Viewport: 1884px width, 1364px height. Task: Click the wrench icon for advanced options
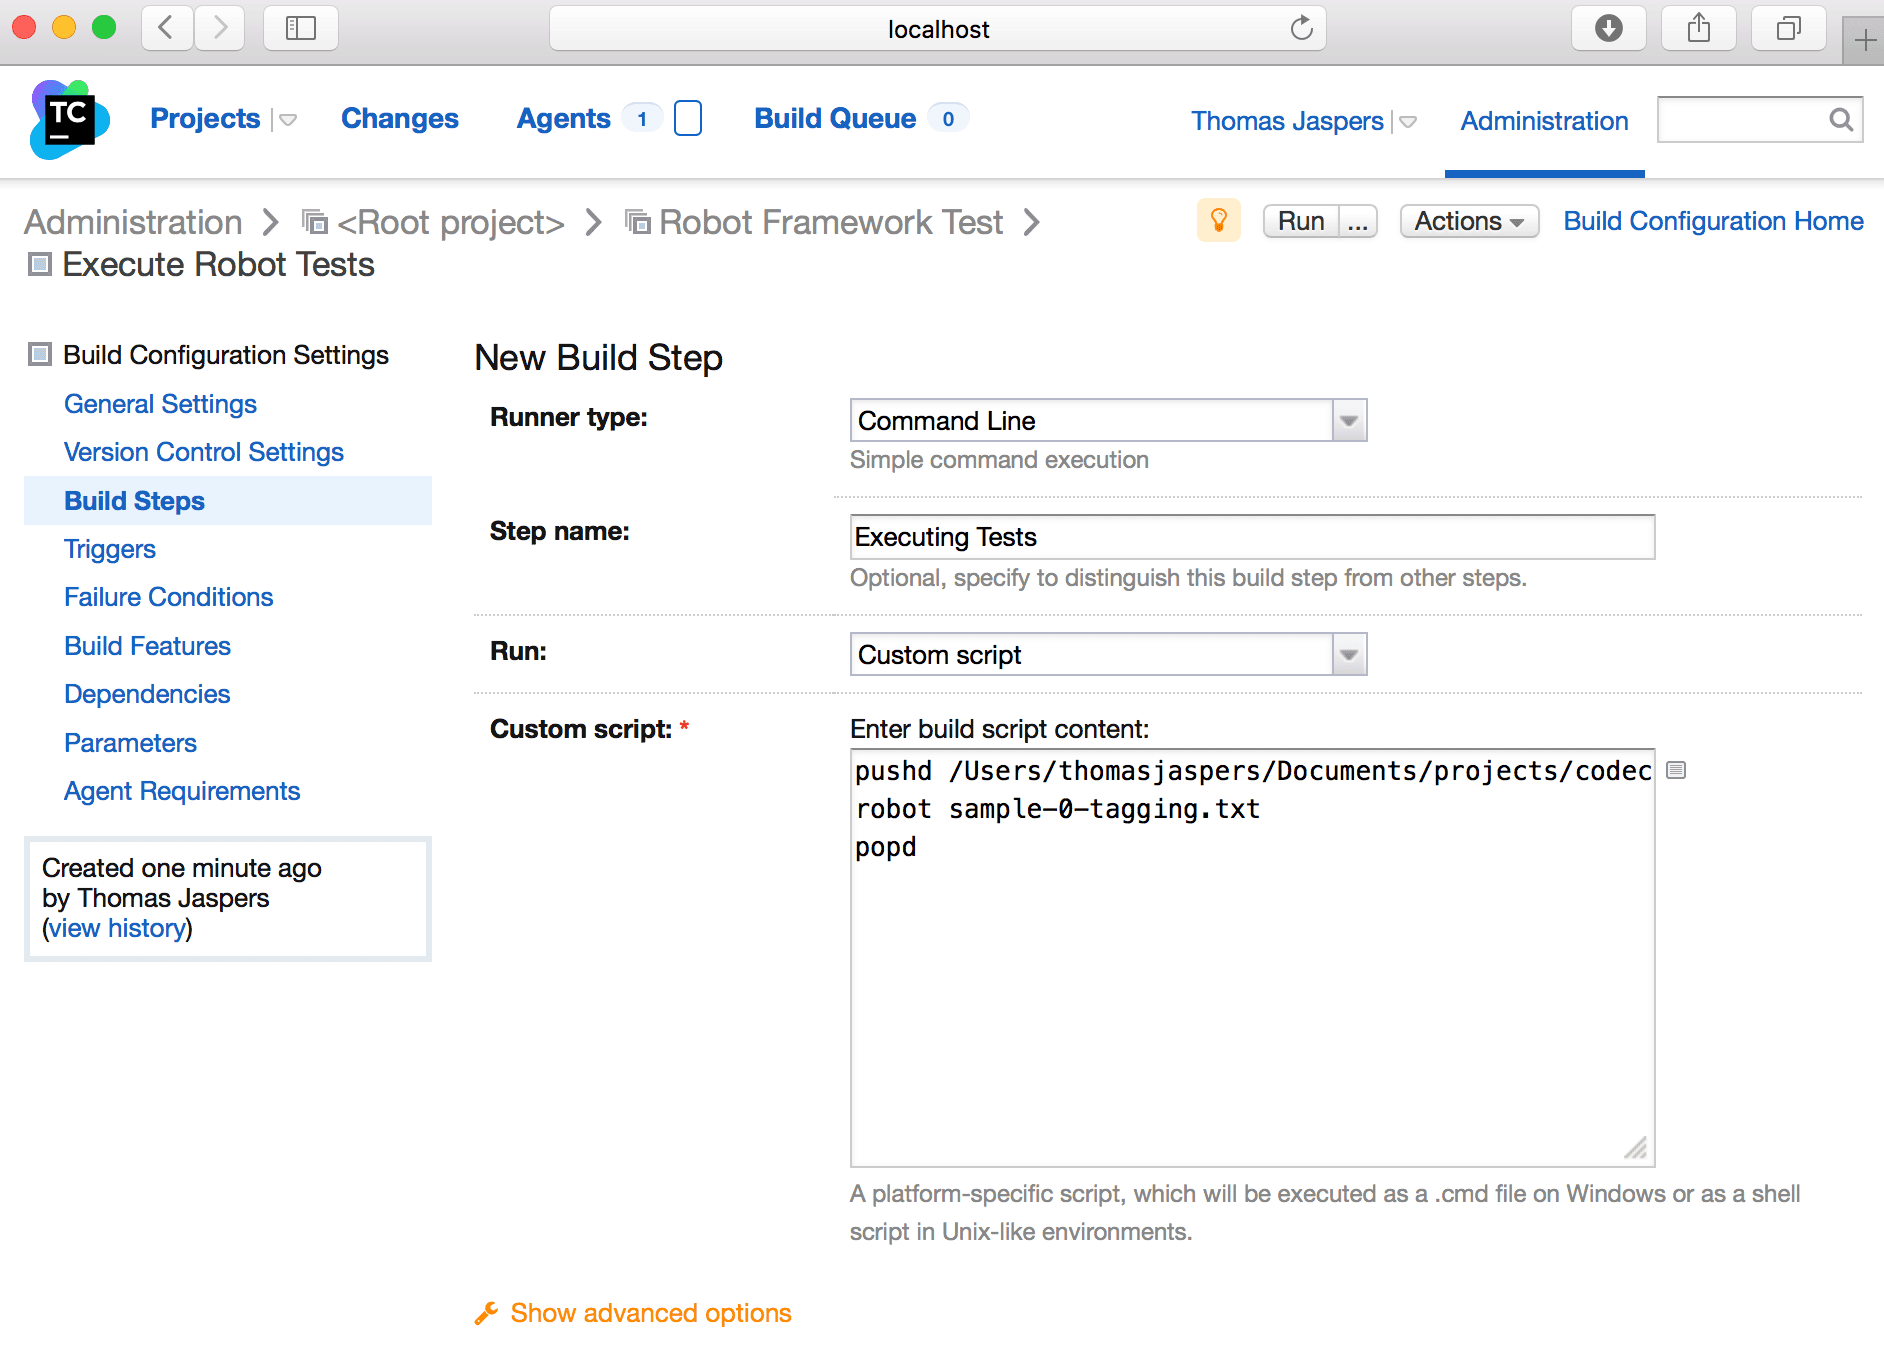pos(486,1313)
